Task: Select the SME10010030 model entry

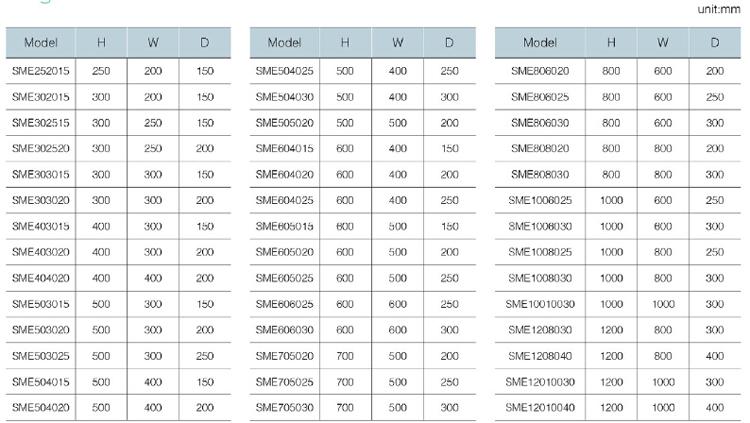Action: point(540,304)
